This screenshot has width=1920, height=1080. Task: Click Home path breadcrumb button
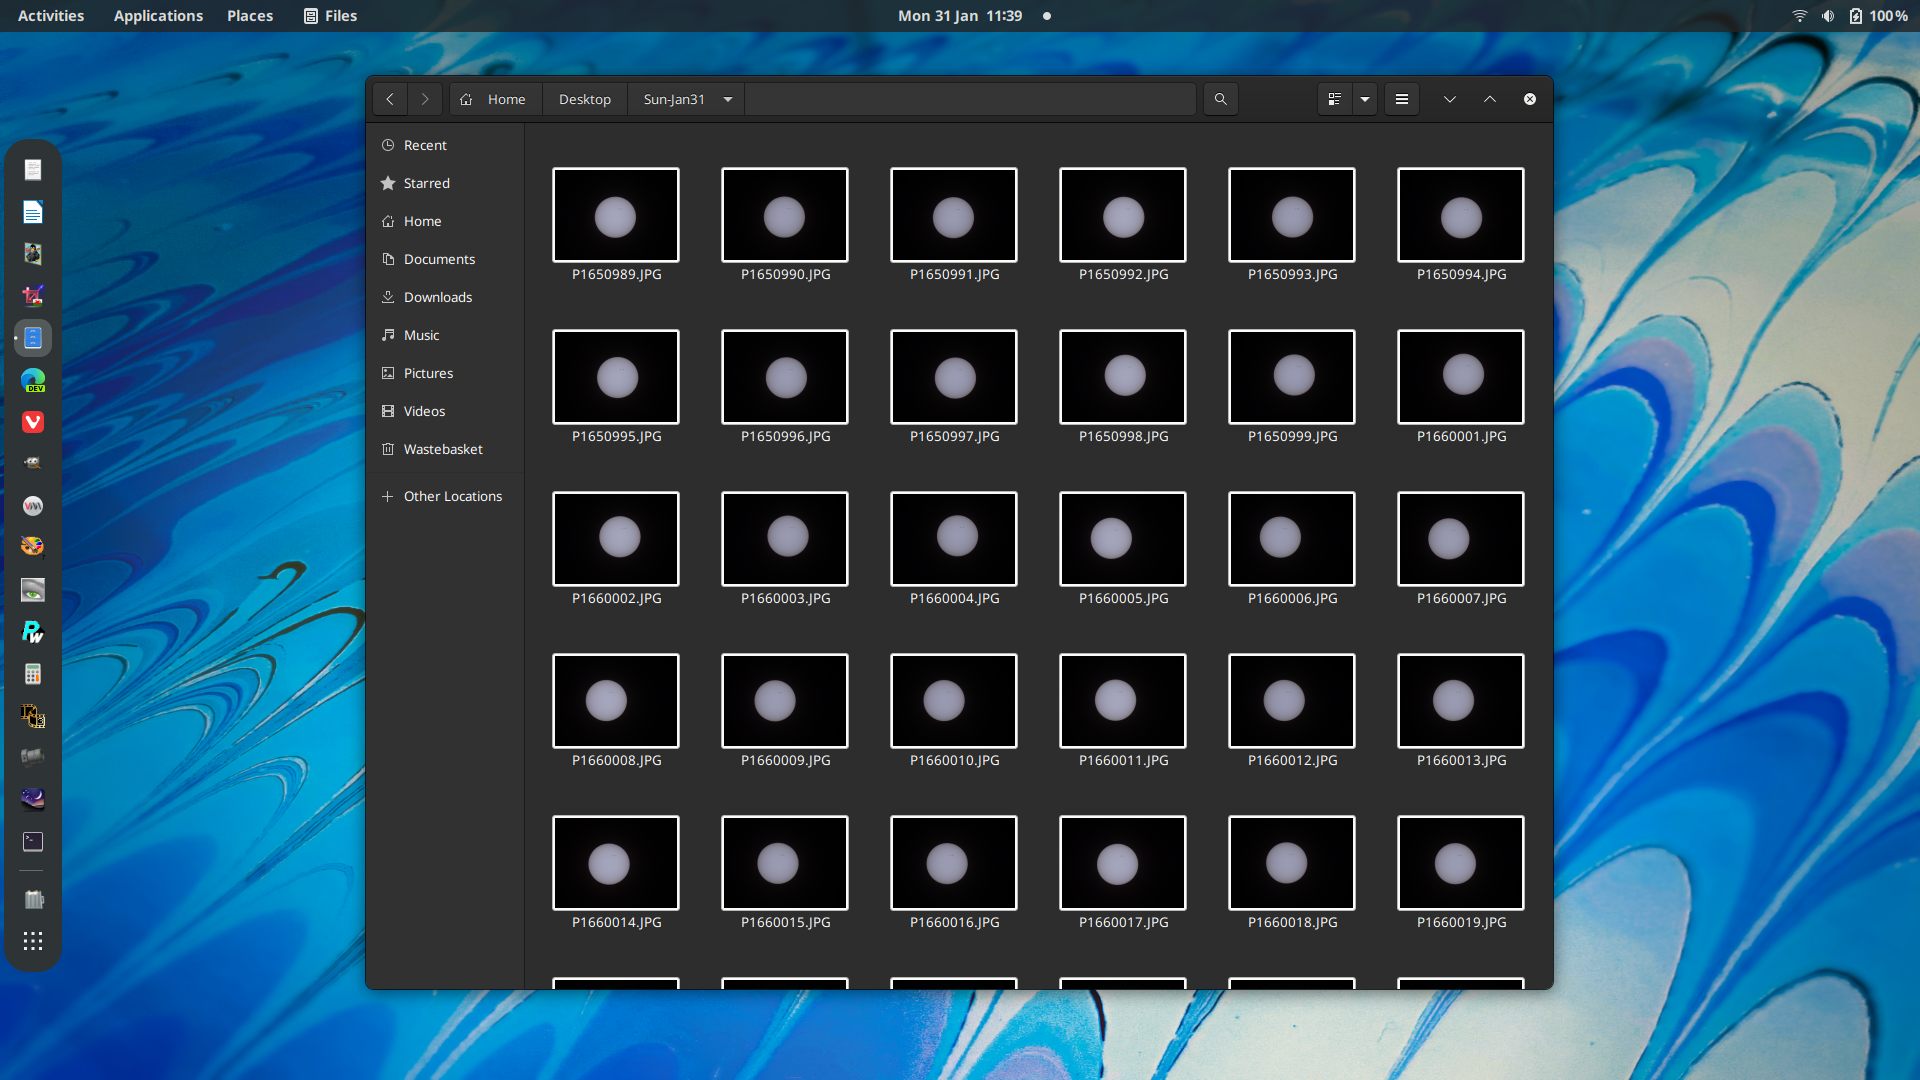(495, 99)
